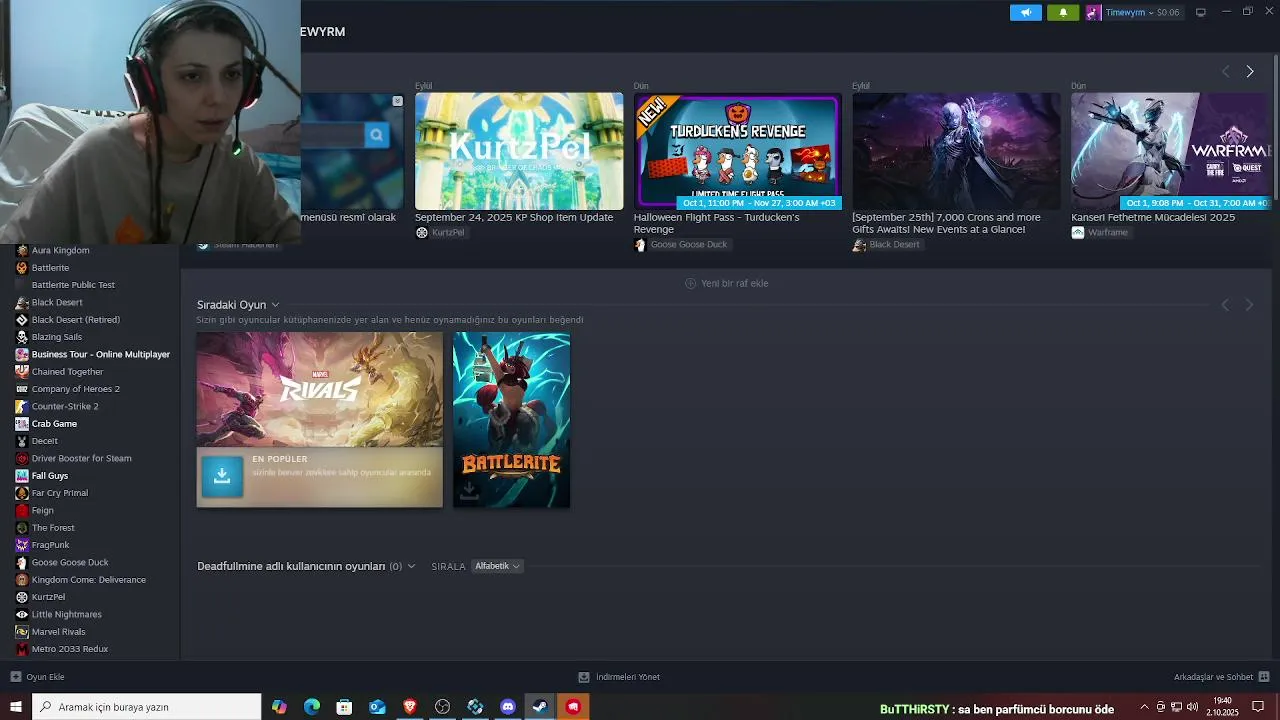Click the Little Nightmares eye icon in sidebar
Screen dimensions: 1280x720
[22, 614]
